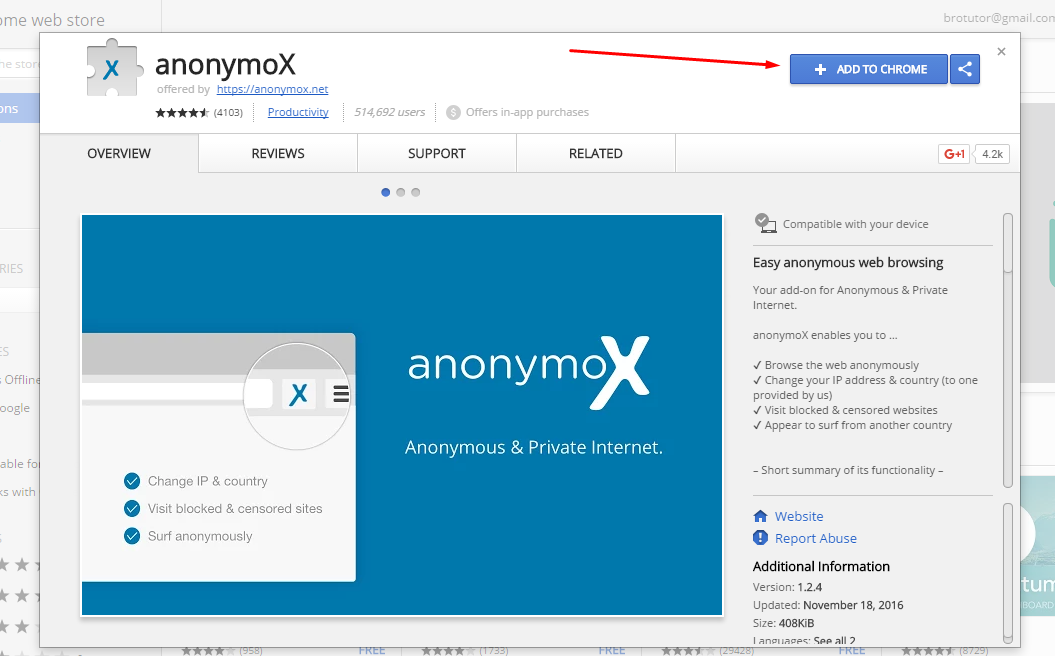Click the home icon beside Website
Image resolution: width=1055 pixels, height=656 pixels.
(760, 516)
